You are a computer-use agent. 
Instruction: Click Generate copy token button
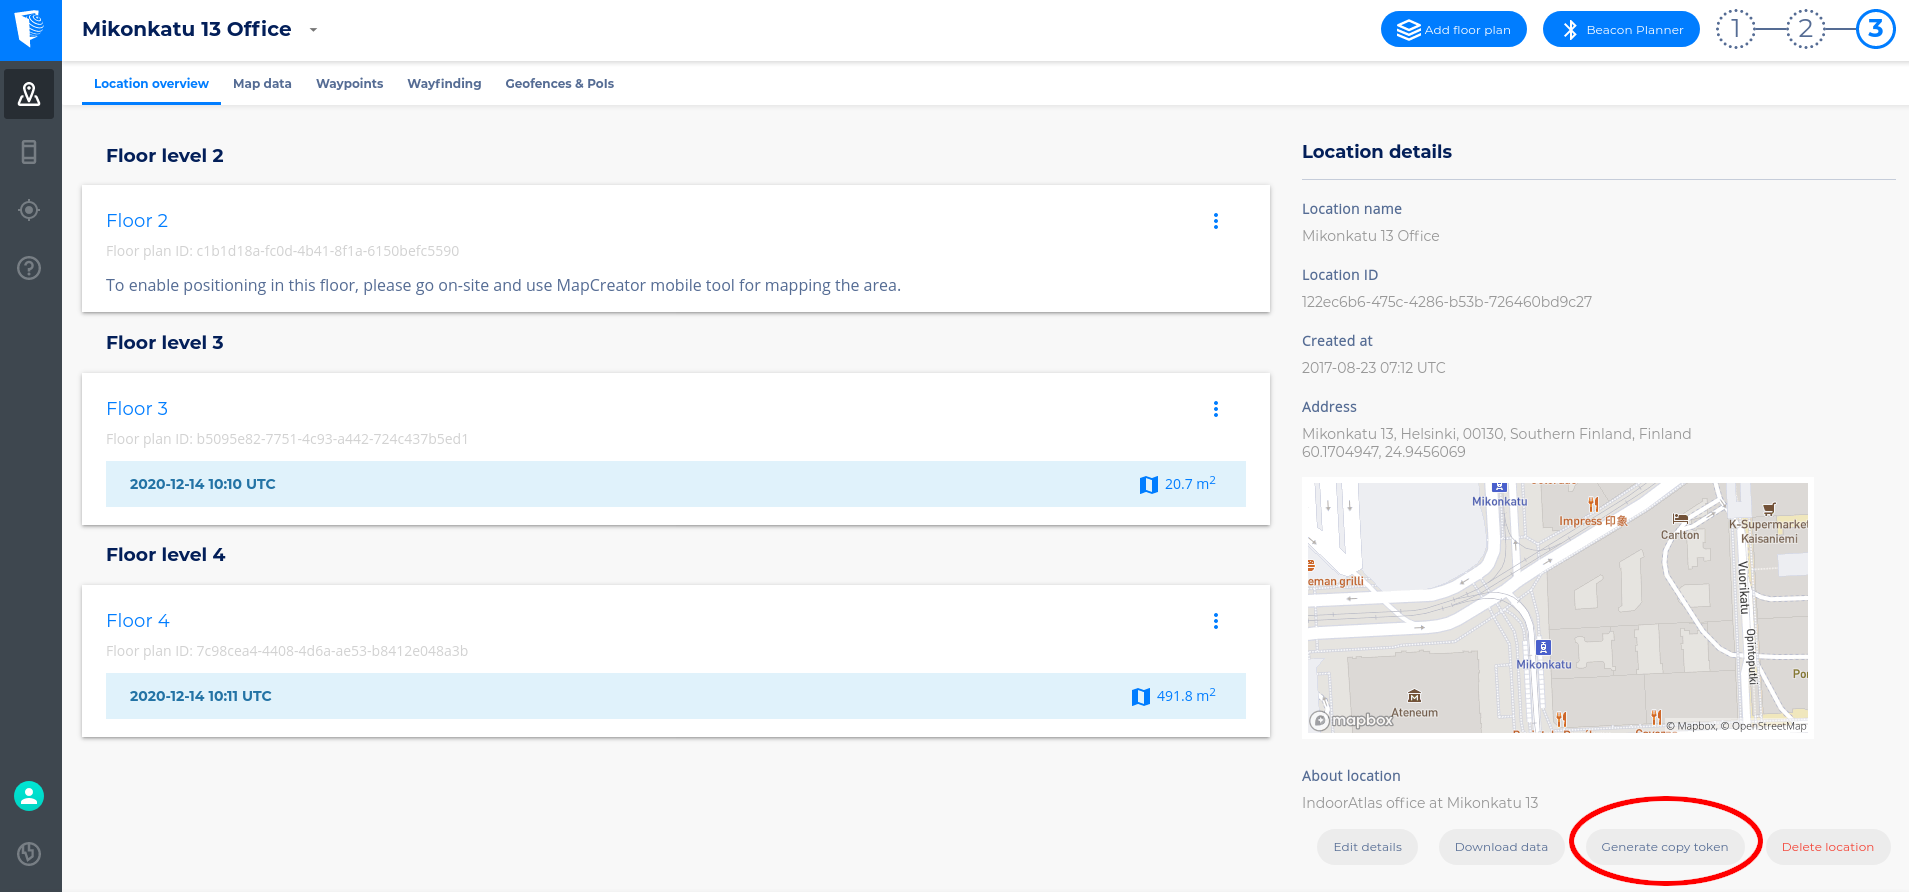[1664, 847]
